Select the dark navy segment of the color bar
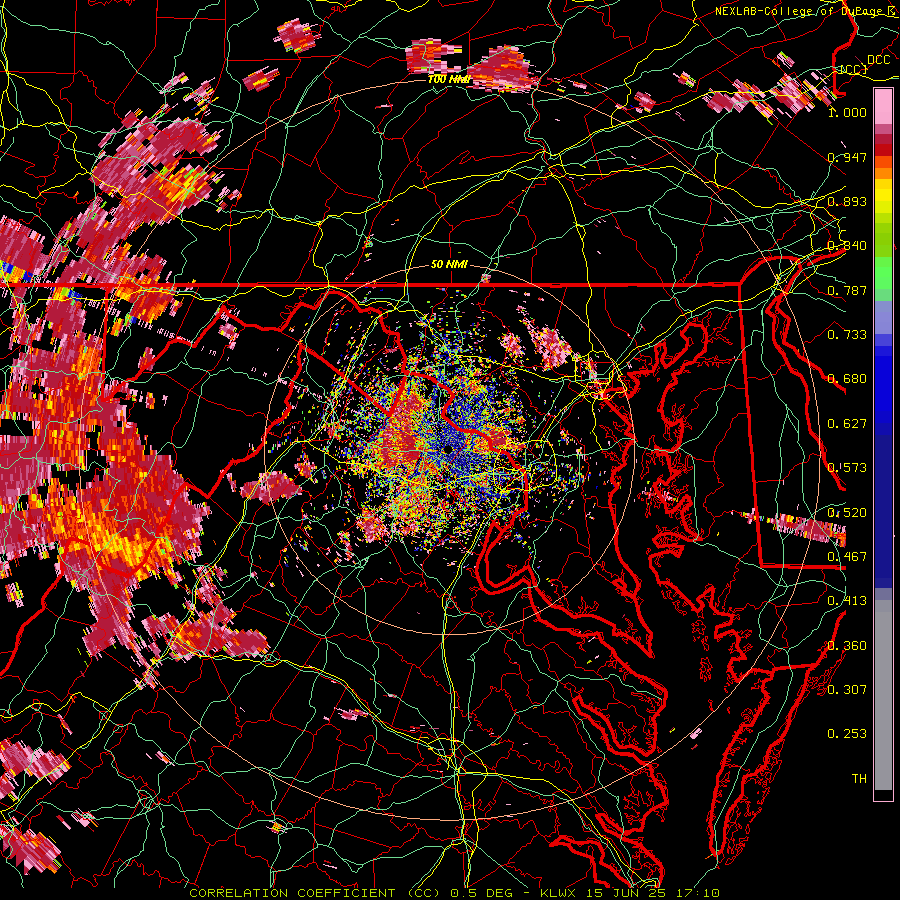Image resolution: width=900 pixels, height=900 pixels. [x=883, y=511]
